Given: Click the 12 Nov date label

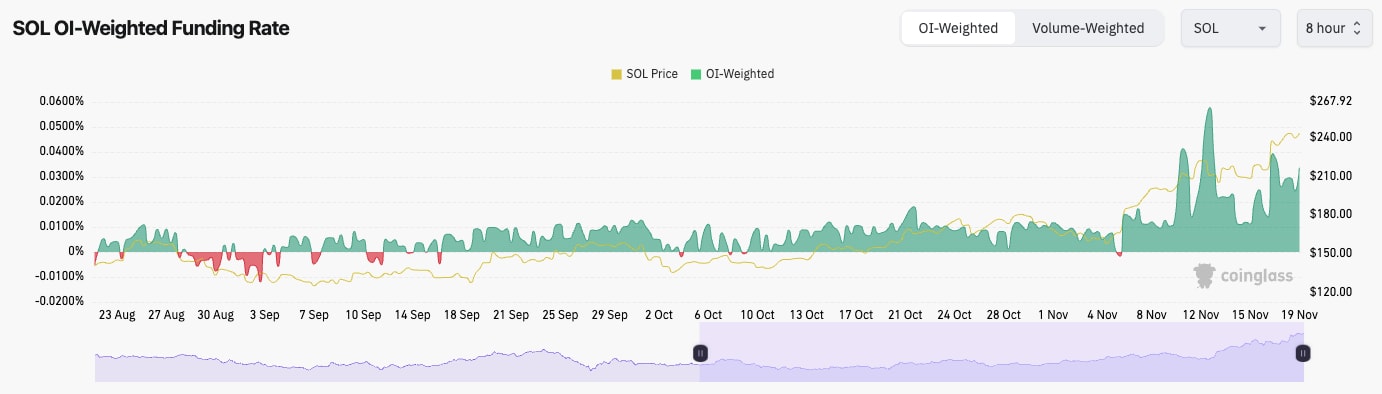Looking at the screenshot, I should [1200, 314].
